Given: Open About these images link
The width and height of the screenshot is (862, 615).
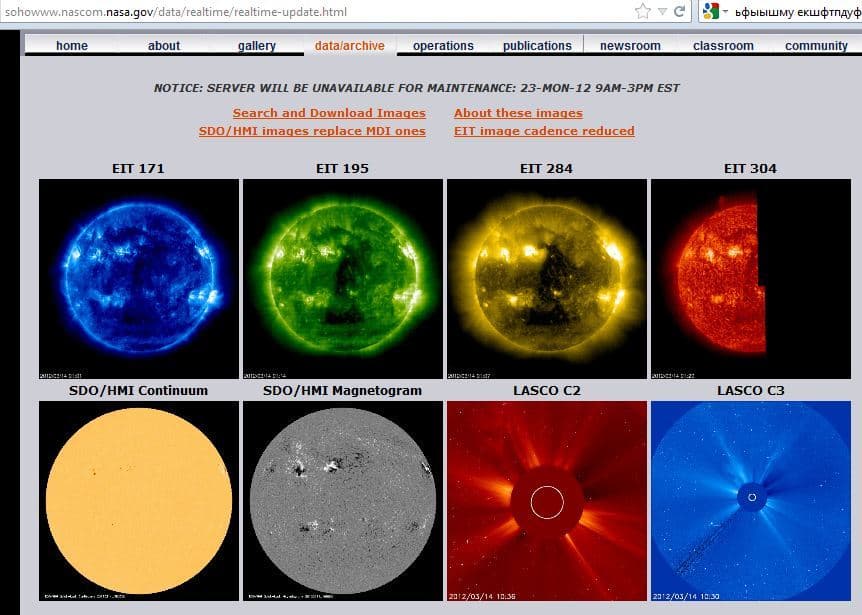Looking at the screenshot, I should pyautogui.click(x=518, y=113).
